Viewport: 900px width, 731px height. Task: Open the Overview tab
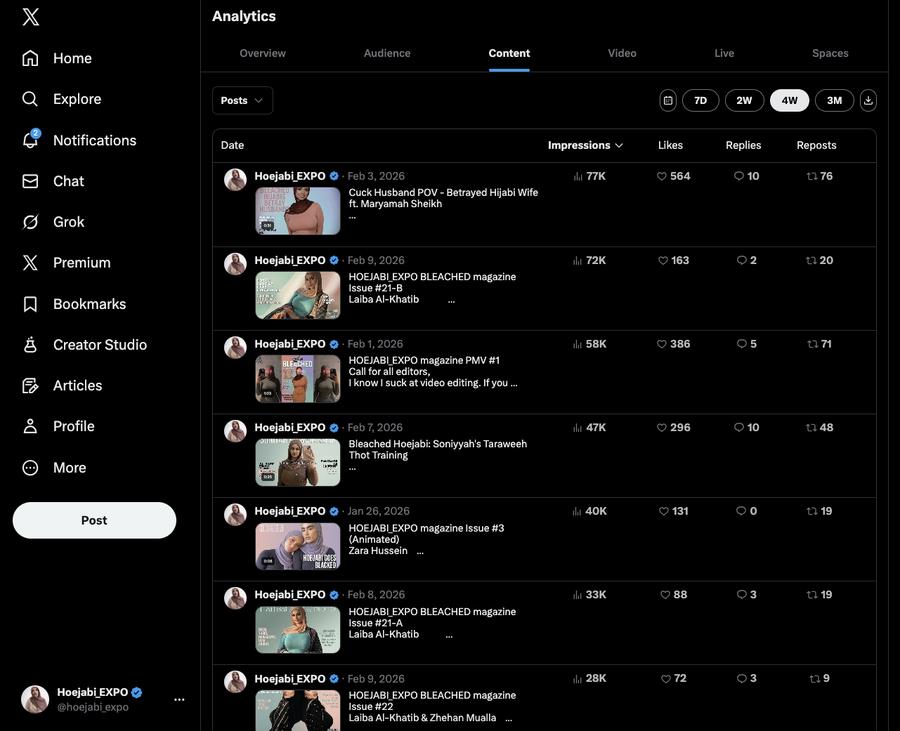(x=263, y=53)
